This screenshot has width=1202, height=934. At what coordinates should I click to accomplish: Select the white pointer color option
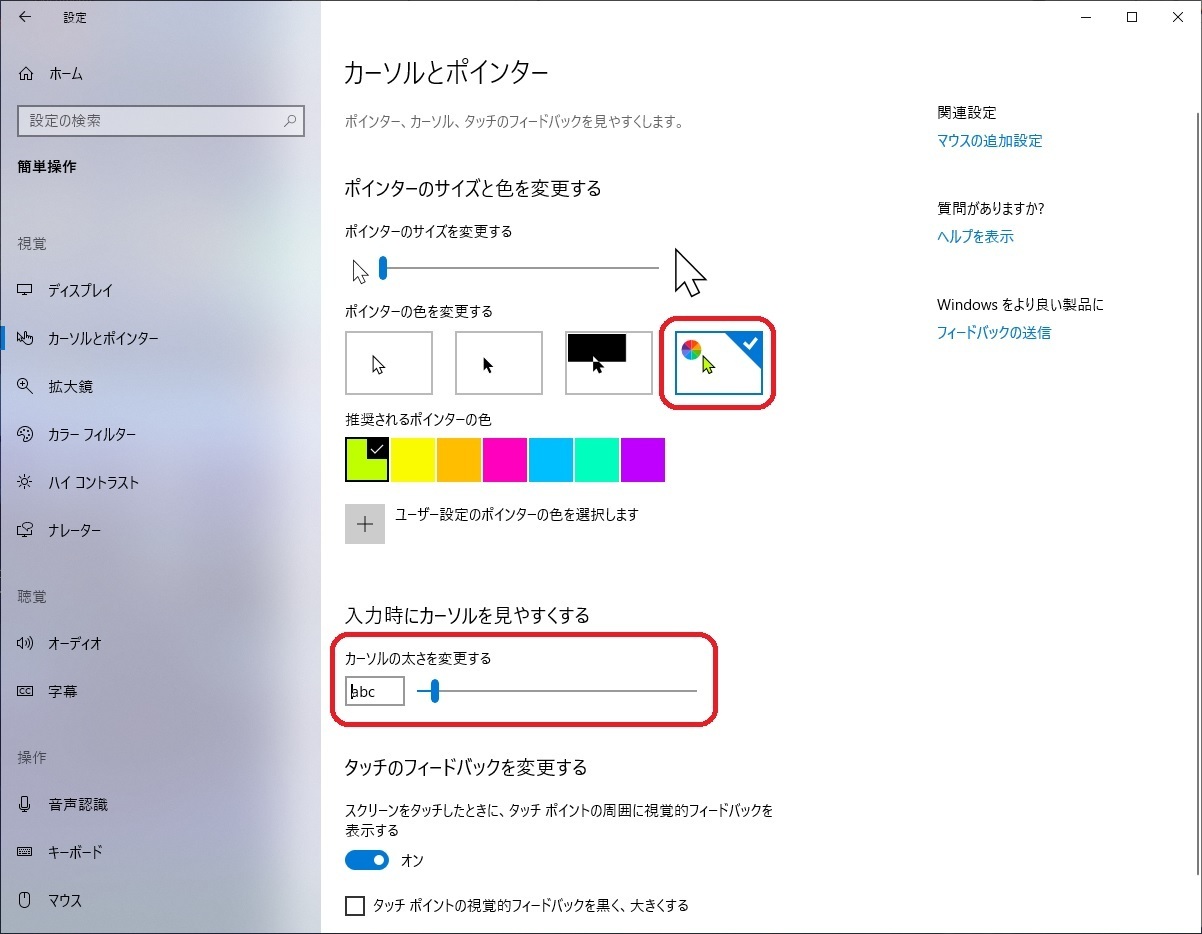tap(389, 363)
